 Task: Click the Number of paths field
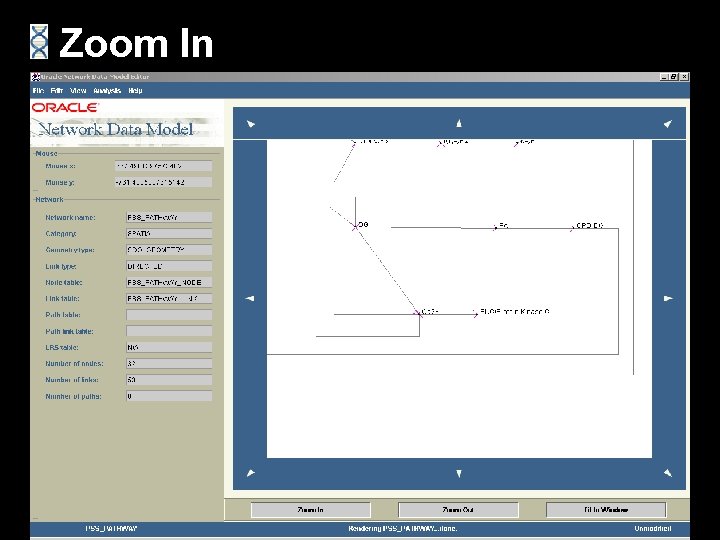point(169,396)
